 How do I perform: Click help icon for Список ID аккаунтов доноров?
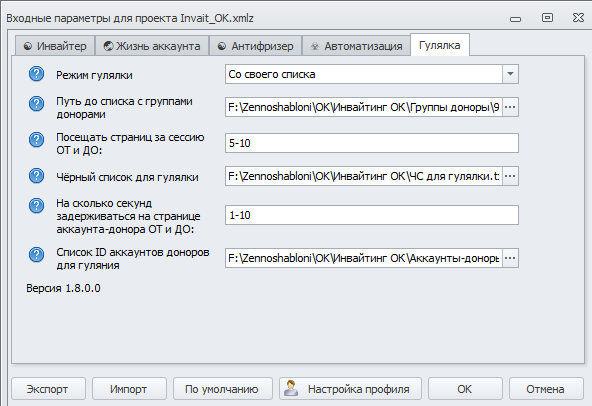36,254
